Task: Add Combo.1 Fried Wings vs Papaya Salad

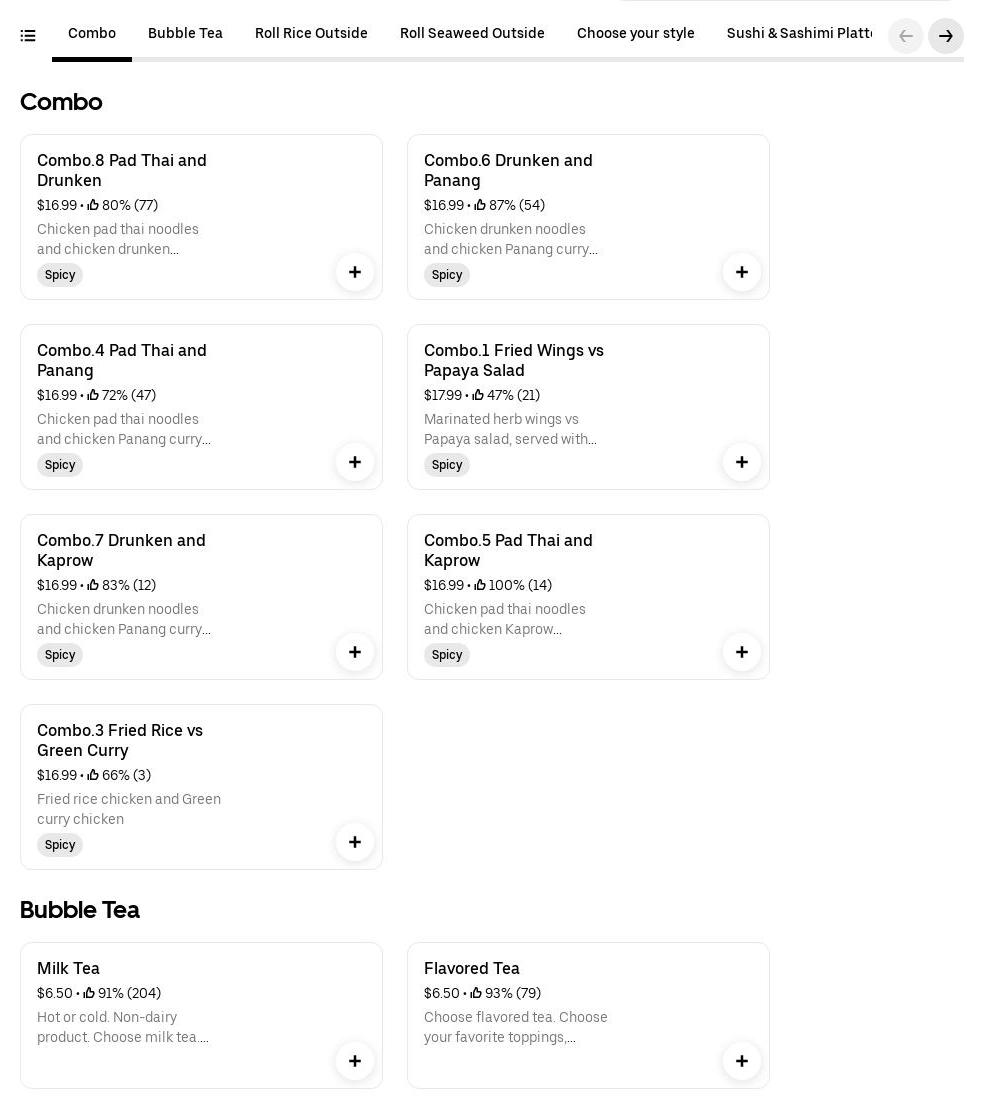Action: click(x=742, y=462)
